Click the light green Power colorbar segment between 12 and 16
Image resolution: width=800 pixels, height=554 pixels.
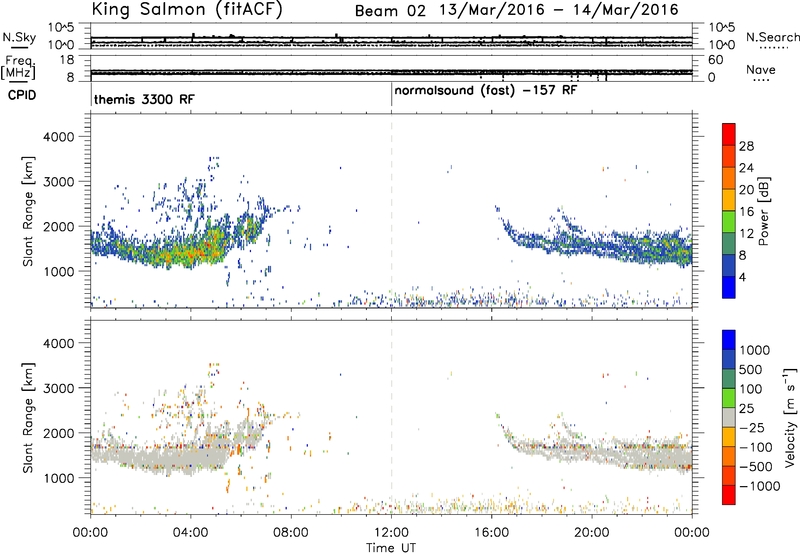point(729,221)
